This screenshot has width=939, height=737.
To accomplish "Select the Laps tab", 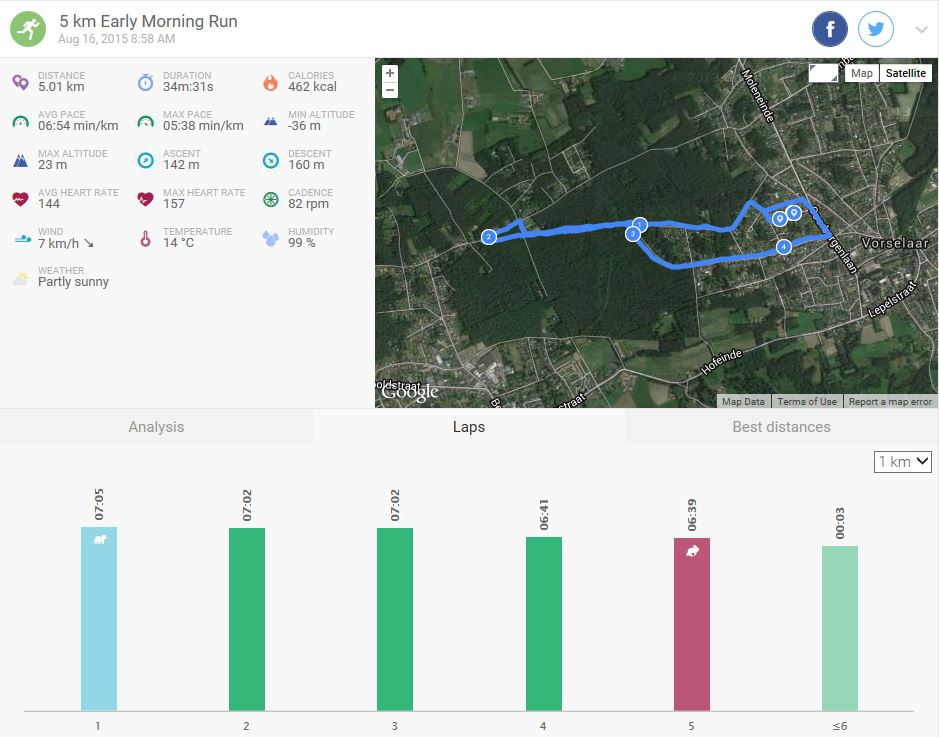I will (x=468, y=427).
